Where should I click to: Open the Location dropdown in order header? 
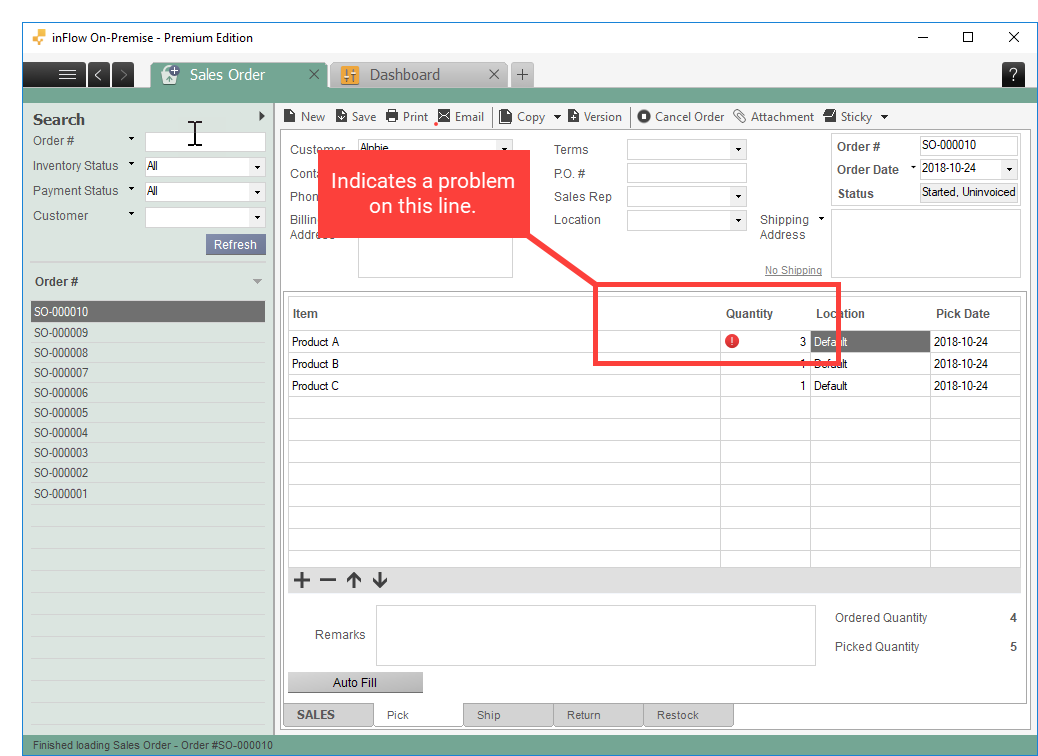[x=738, y=220]
